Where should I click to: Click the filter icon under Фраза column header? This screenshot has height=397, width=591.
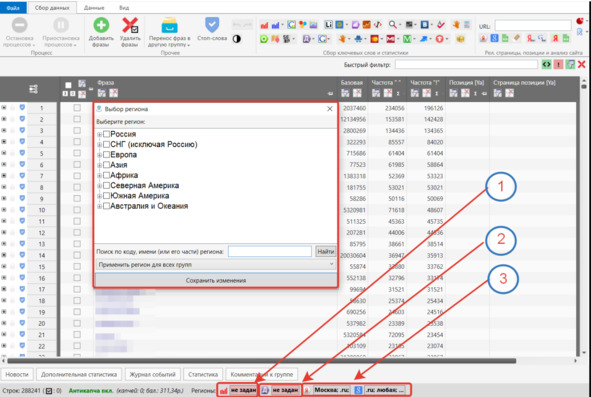click(x=101, y=93)
